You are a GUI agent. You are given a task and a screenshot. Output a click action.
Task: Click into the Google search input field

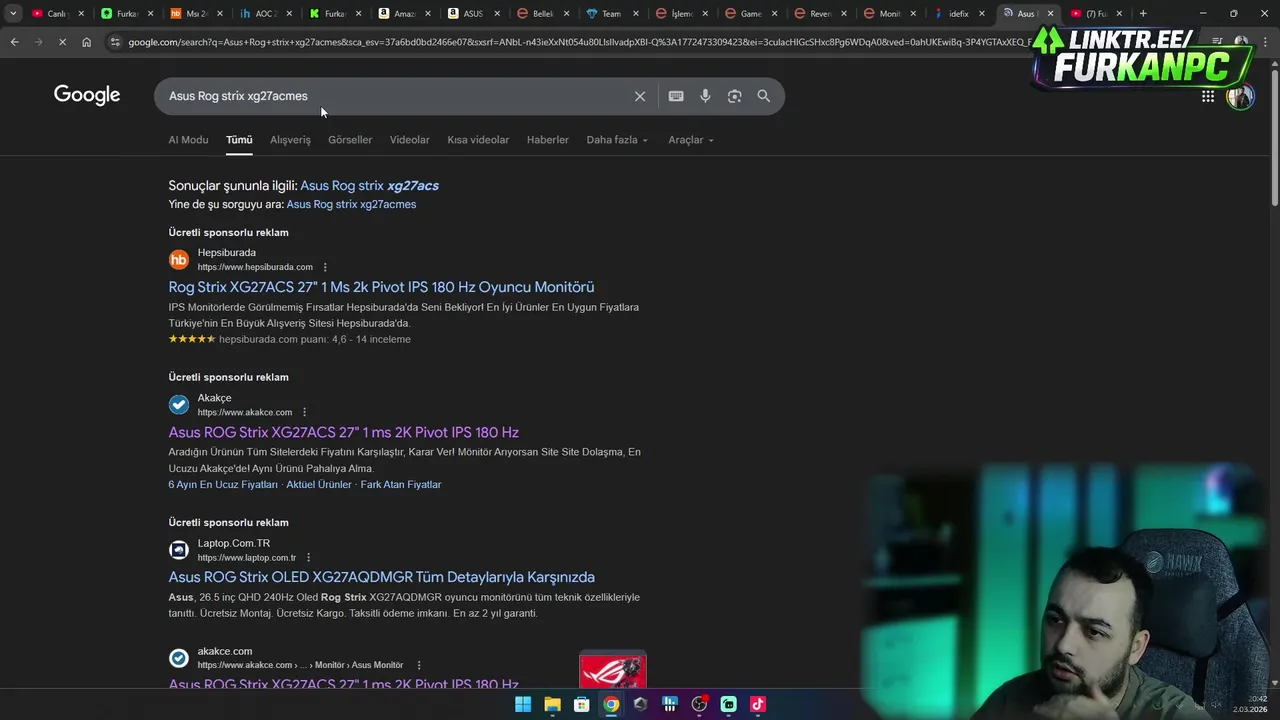395,96
